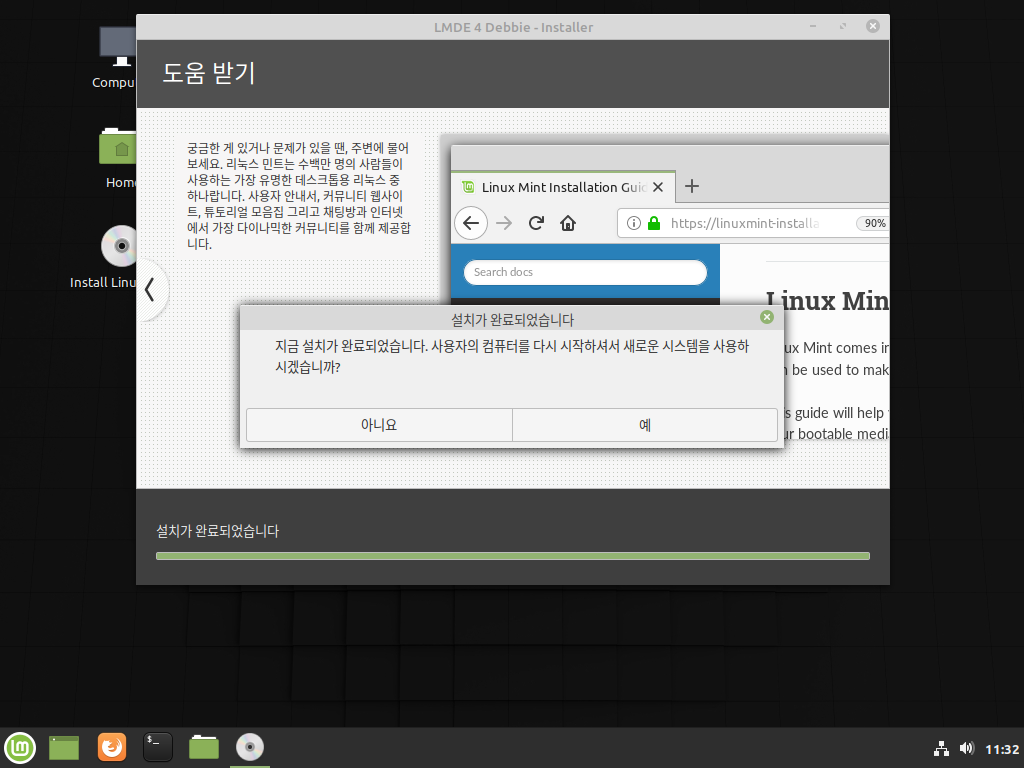Open the Home folder desktop icon
1024x768 pixels.
click(x=119, y=158)
